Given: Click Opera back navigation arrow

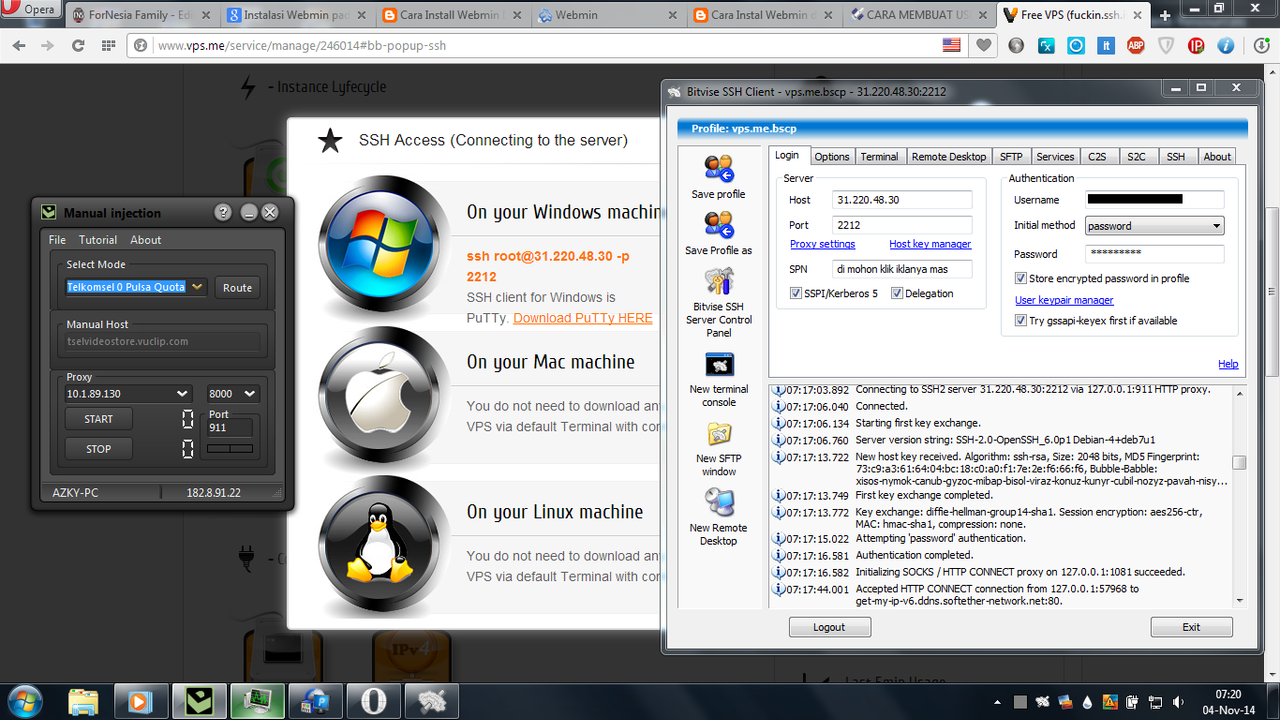Looking at the screenshot, I should click(21, 45).
